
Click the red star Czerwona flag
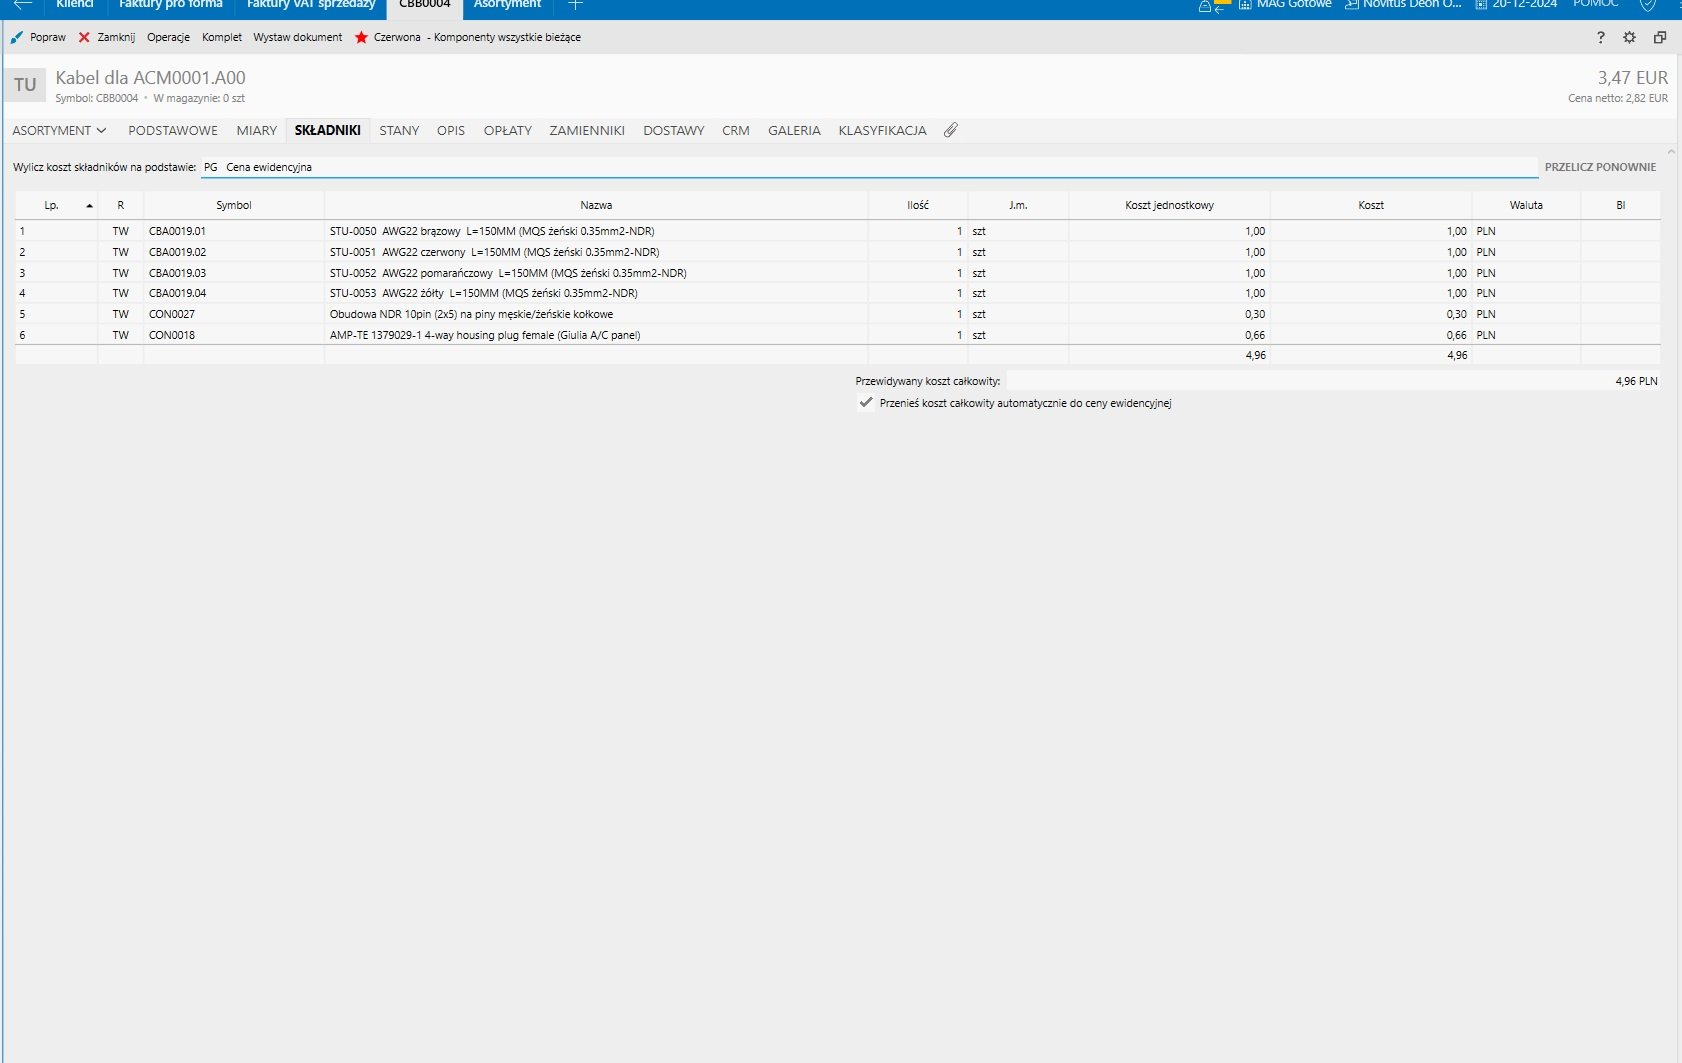point(361,38)
